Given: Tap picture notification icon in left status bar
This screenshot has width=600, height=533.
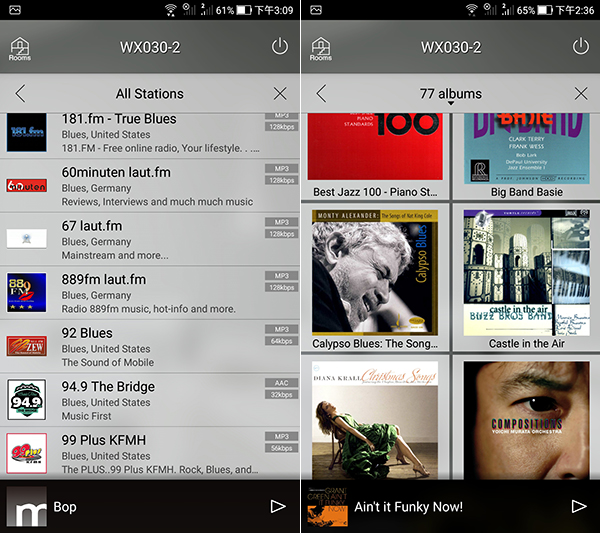Looking at the screenshot, I should 15,10.
